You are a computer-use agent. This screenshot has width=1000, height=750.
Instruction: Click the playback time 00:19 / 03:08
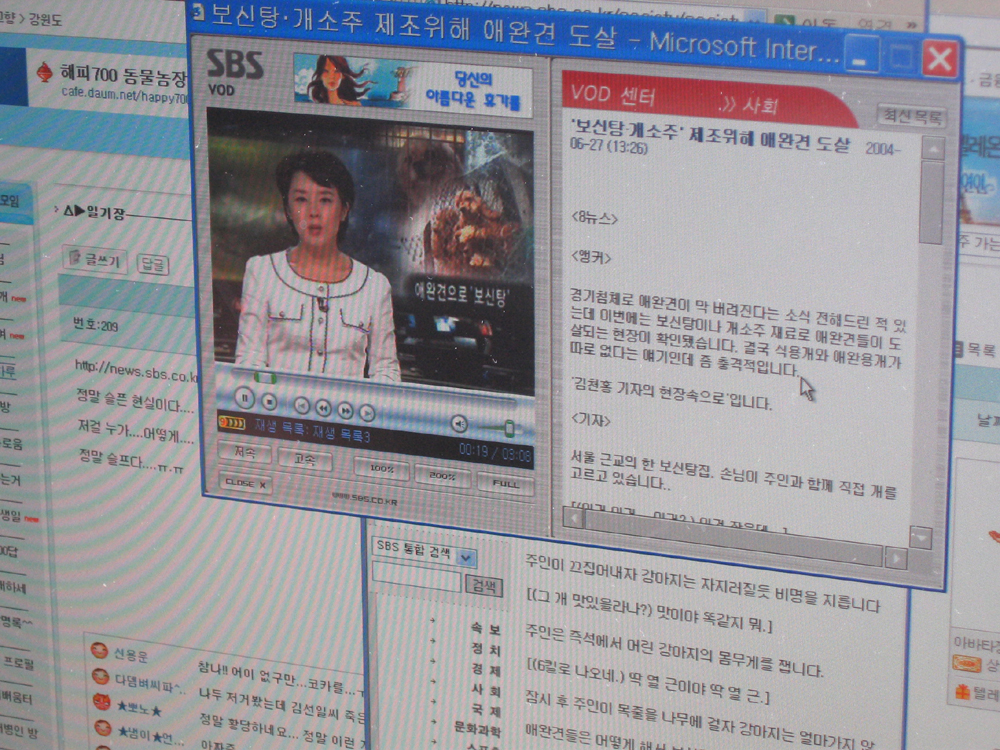(x=494, y=453)
